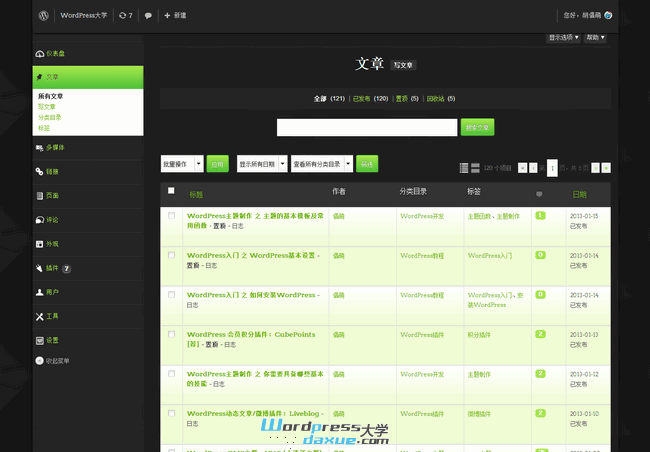The image size is (650, 452).
Task: Select the 文章 posts item with pin icon
Action: click(88, 77)
